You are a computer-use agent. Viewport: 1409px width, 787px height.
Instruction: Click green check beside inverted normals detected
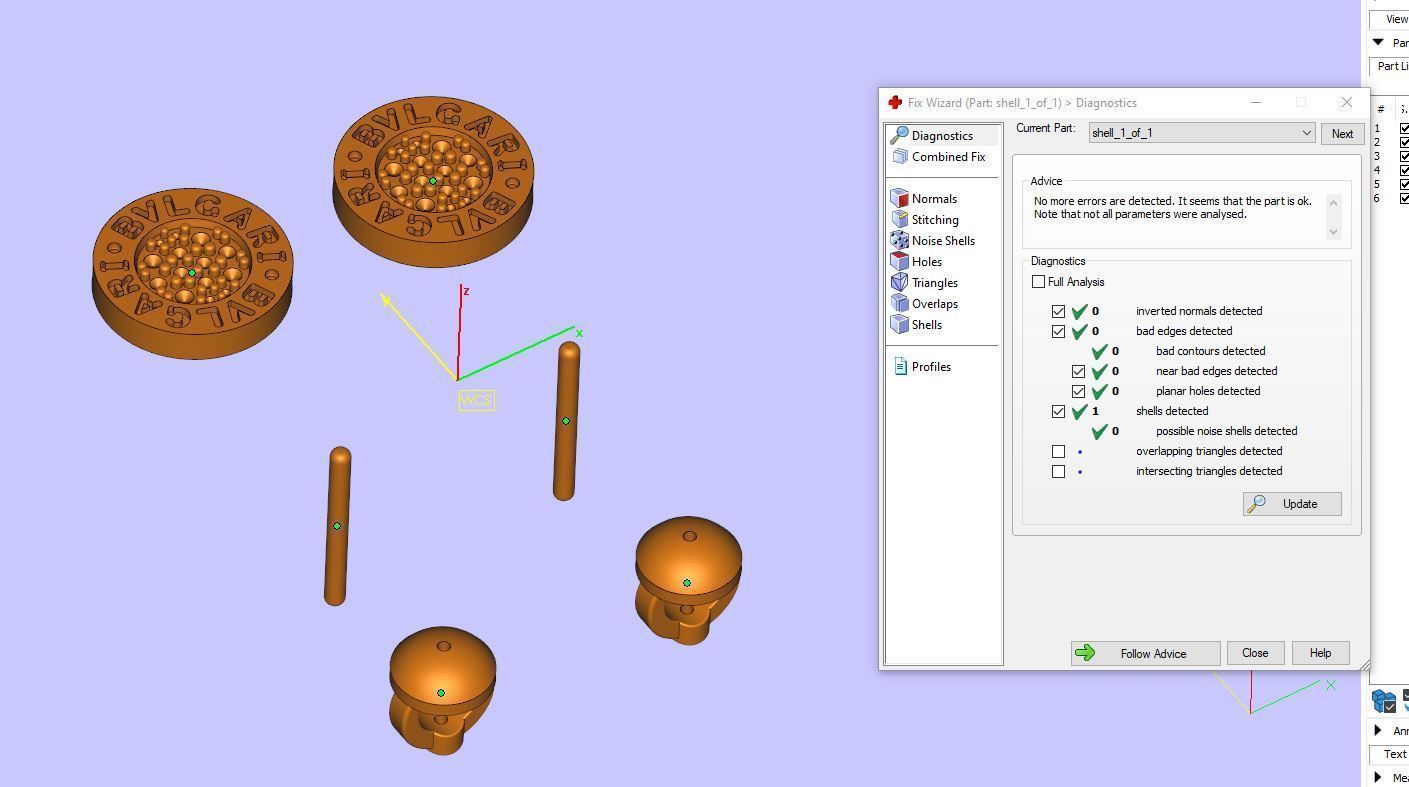(1079, 311)
